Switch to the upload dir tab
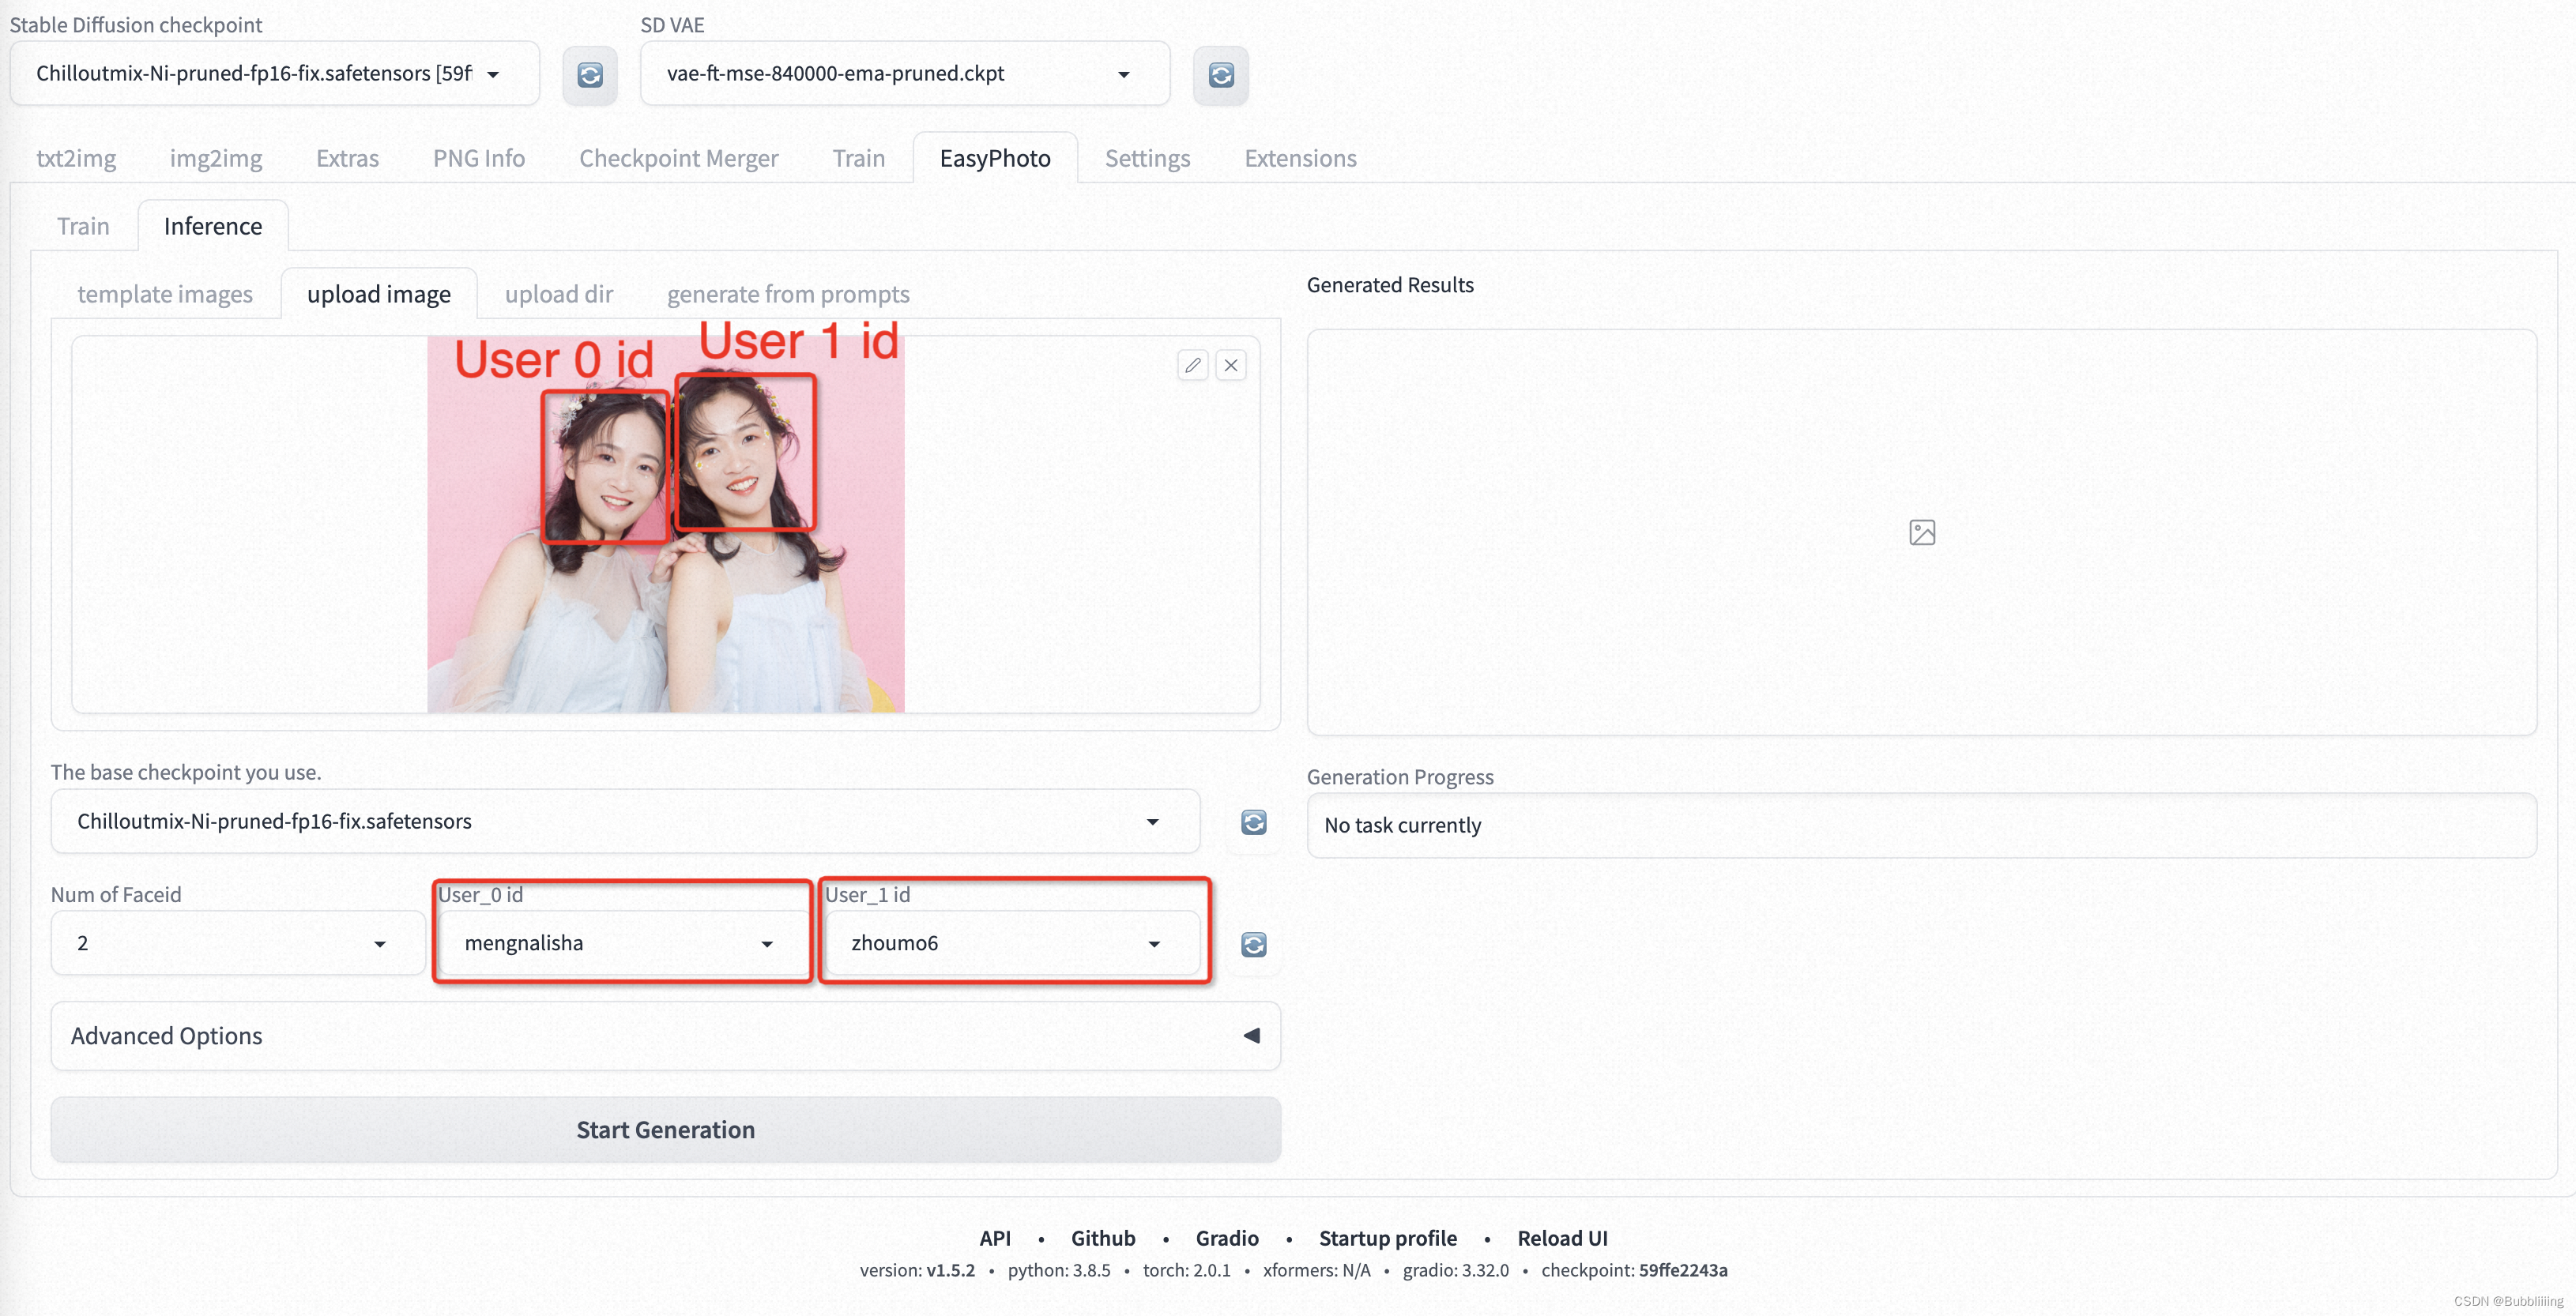The height and width of the screenshot is (1316, 2576). (559, 292)
